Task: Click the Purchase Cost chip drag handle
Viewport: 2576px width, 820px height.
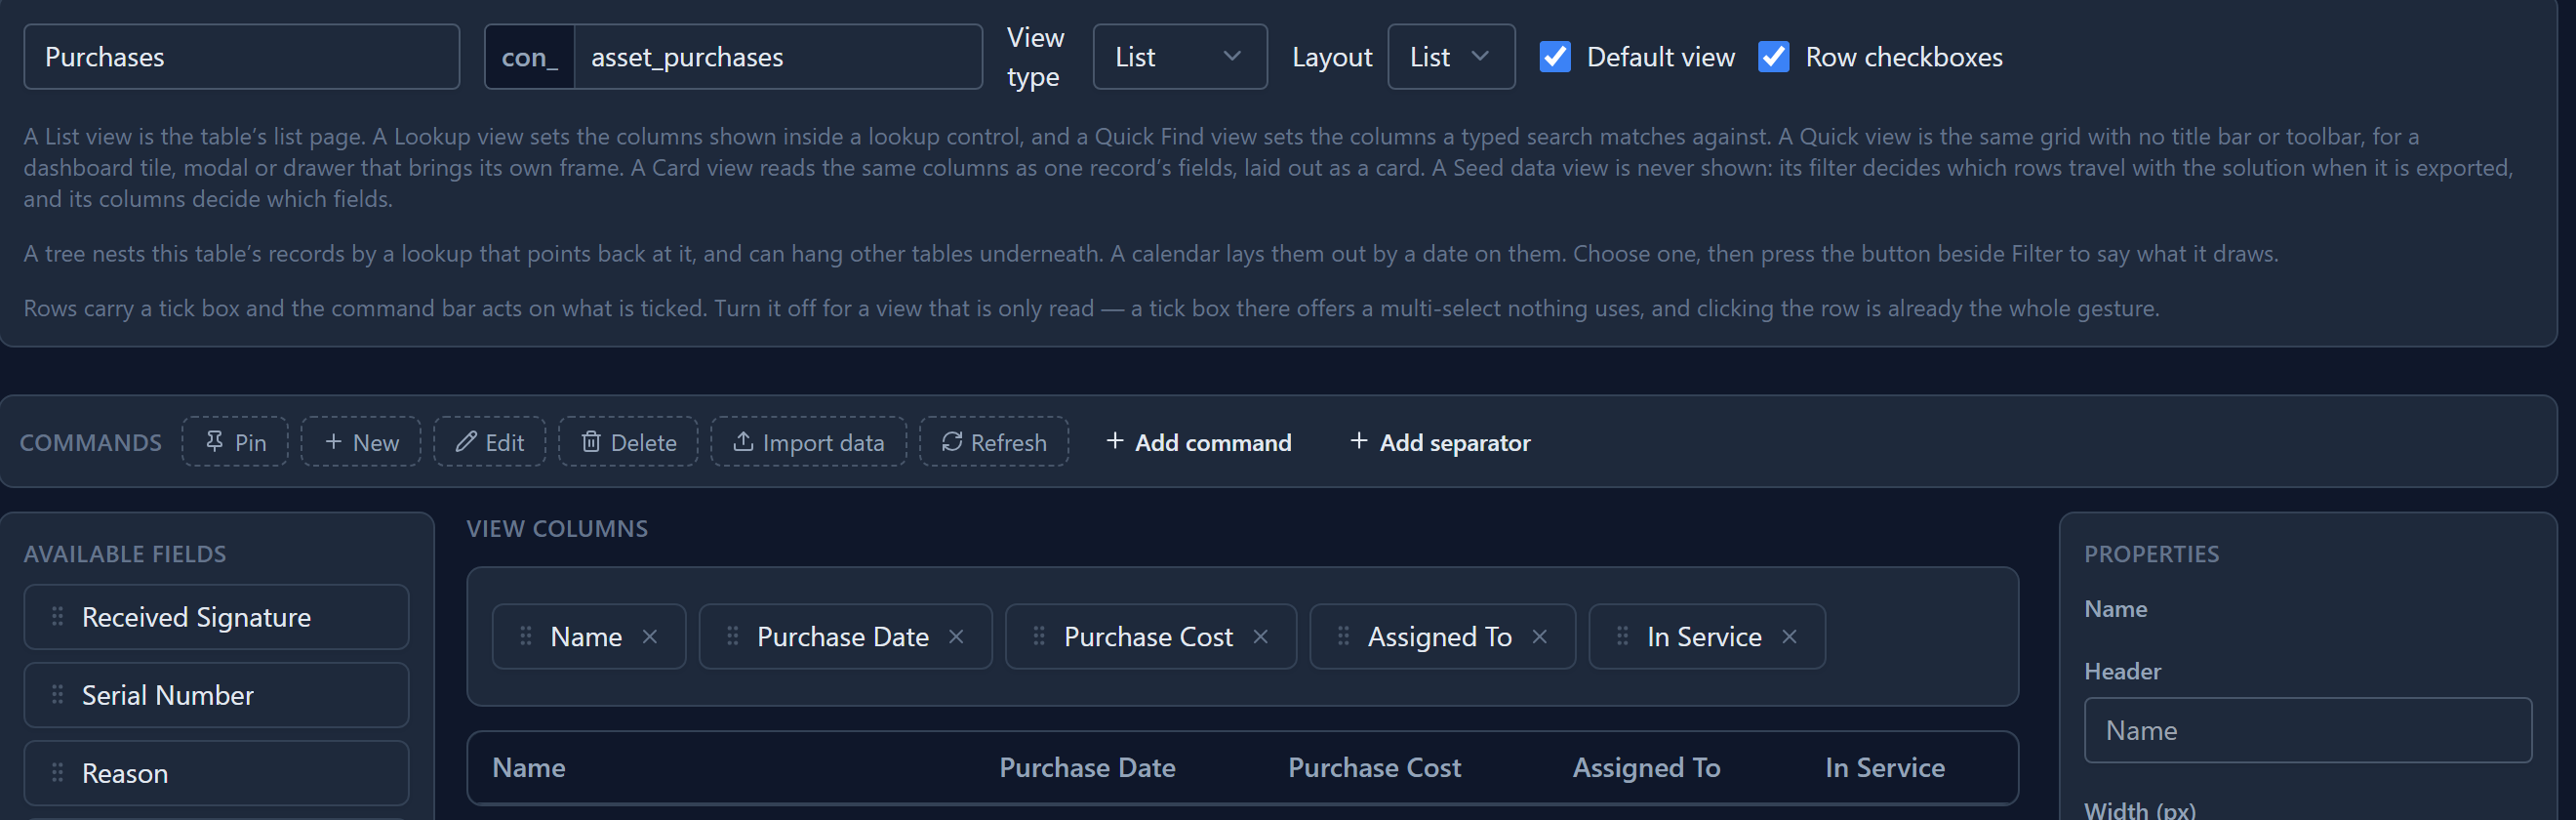Action: (x=1039, y=636)
